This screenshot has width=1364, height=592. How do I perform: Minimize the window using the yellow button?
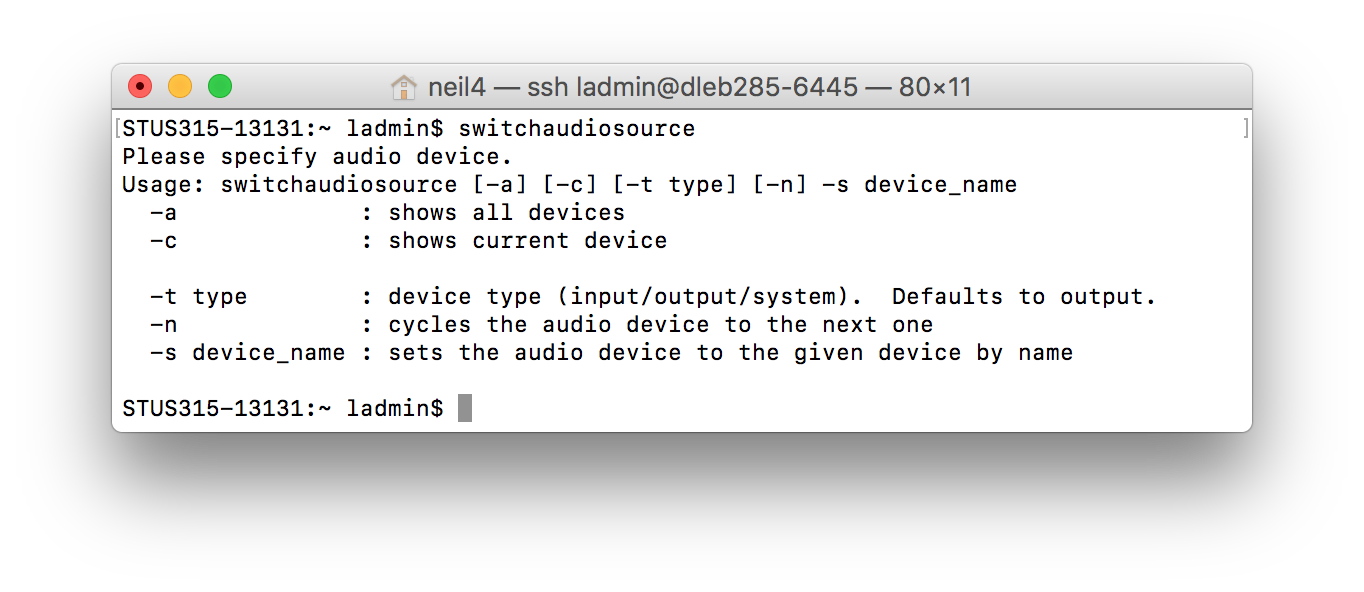point(180,87)
